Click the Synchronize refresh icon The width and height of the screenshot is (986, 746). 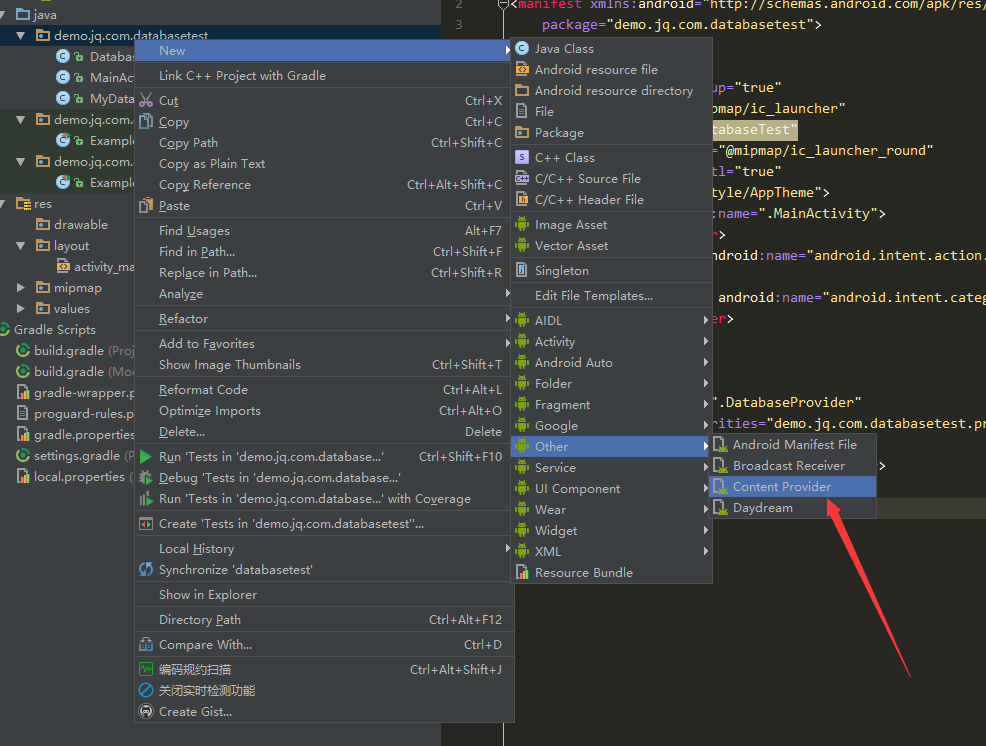pos(146,569)
